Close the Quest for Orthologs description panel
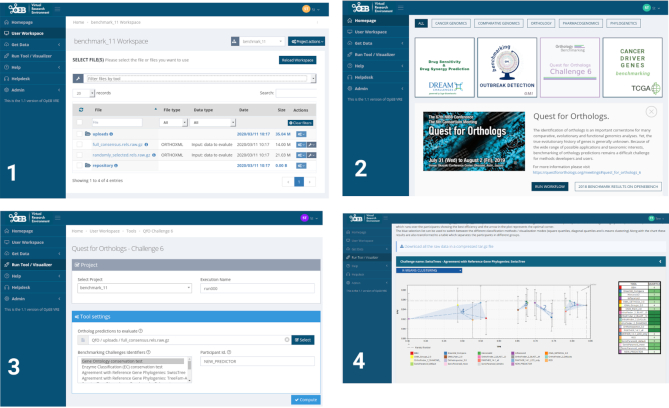Screen dimensions: 669x408 (x=651, y=112)
